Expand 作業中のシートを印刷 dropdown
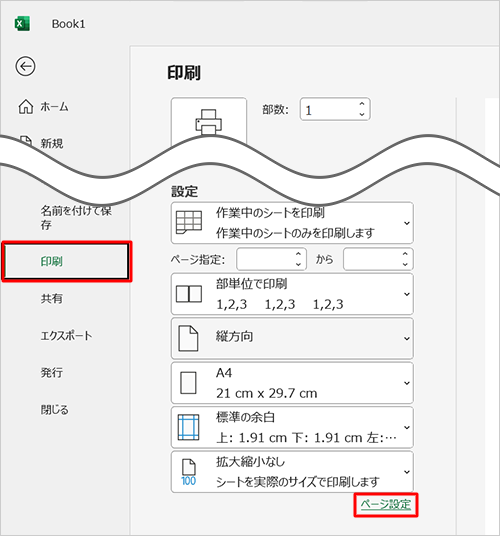Screen dimensions: 500x536 tap(292, 223)
